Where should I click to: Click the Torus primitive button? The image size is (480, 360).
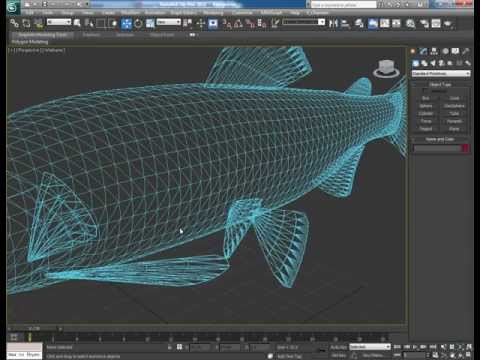[426, 121]
